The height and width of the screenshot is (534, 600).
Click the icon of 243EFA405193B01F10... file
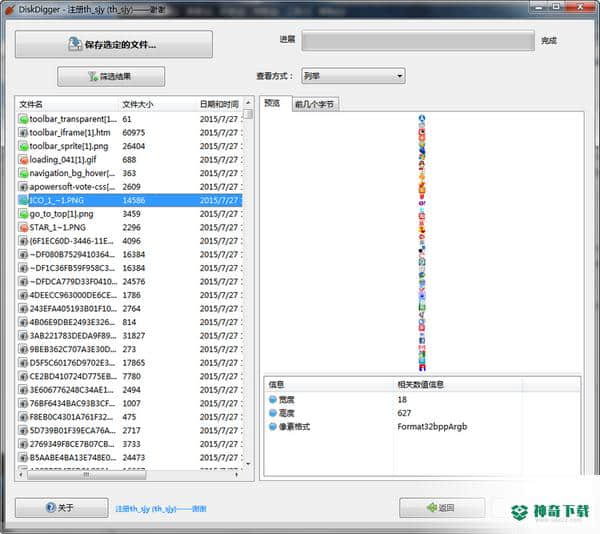coord(23,309)
